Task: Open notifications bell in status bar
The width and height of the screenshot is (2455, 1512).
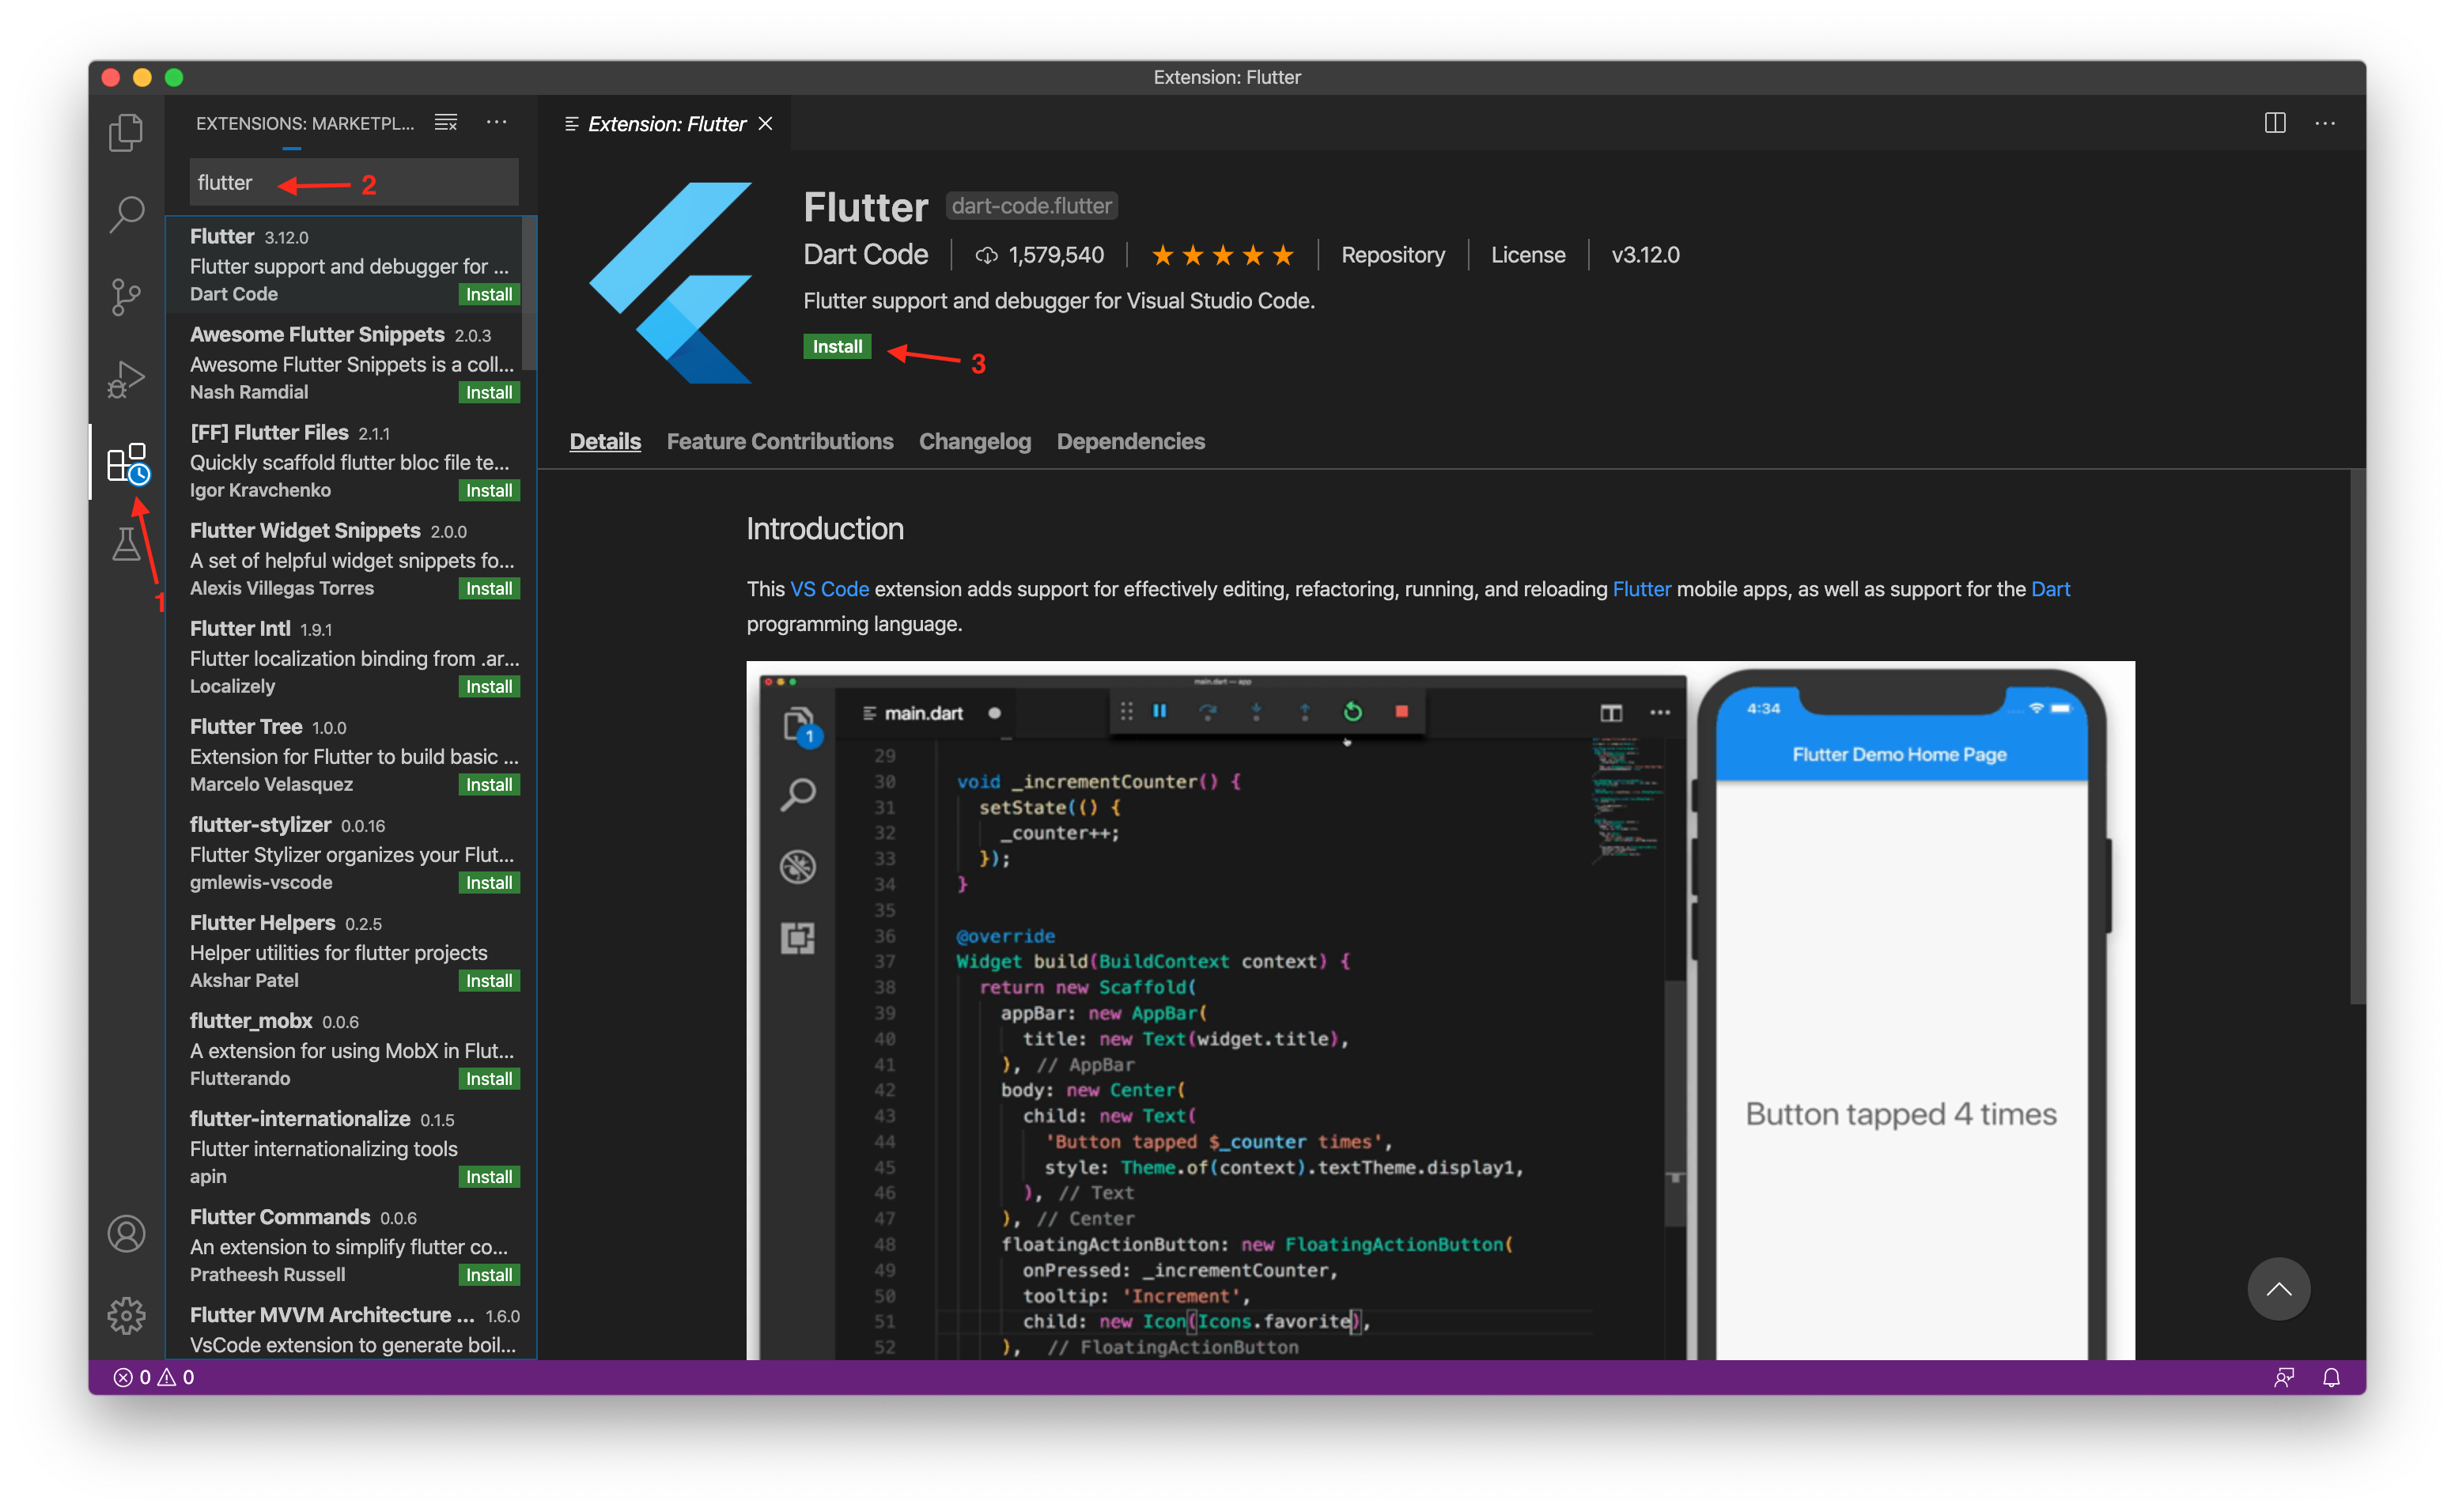Action: click(x=2331, y=1377)
